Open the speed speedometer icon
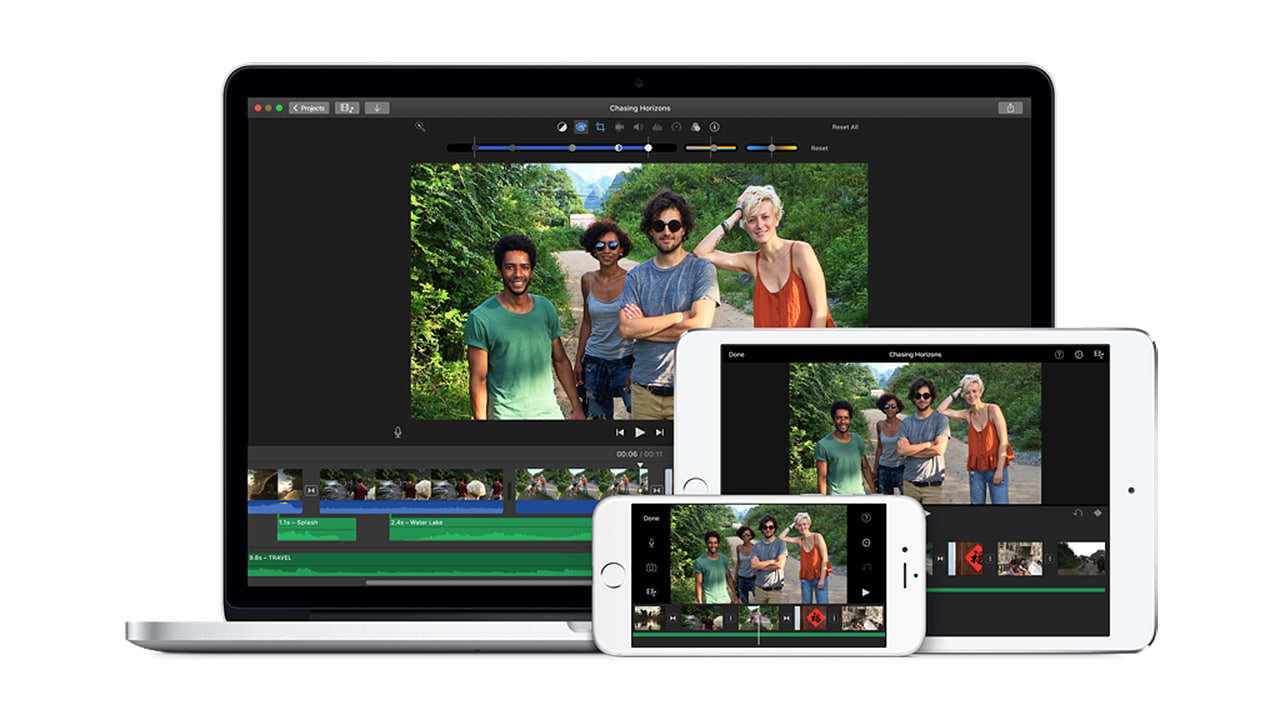Image resolution: width=1280 pixels, height=720 pixels. point(676,127)
